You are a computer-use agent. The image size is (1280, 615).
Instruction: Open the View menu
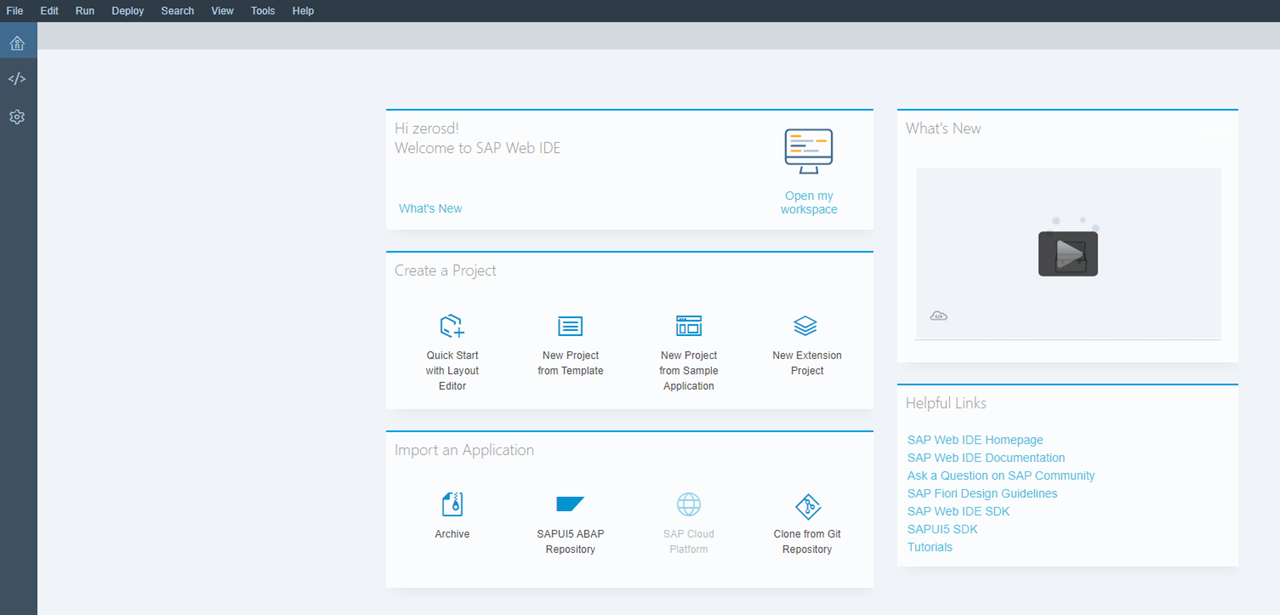[223, 11]
